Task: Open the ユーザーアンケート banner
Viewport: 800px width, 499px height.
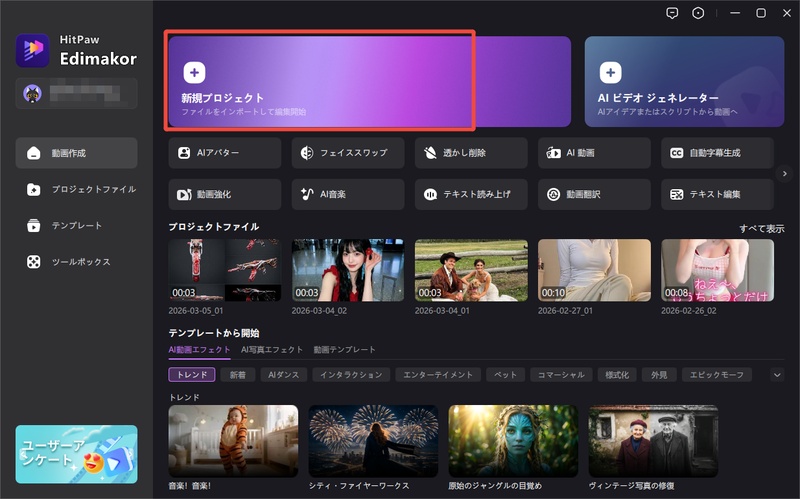Action: (77, 454)
